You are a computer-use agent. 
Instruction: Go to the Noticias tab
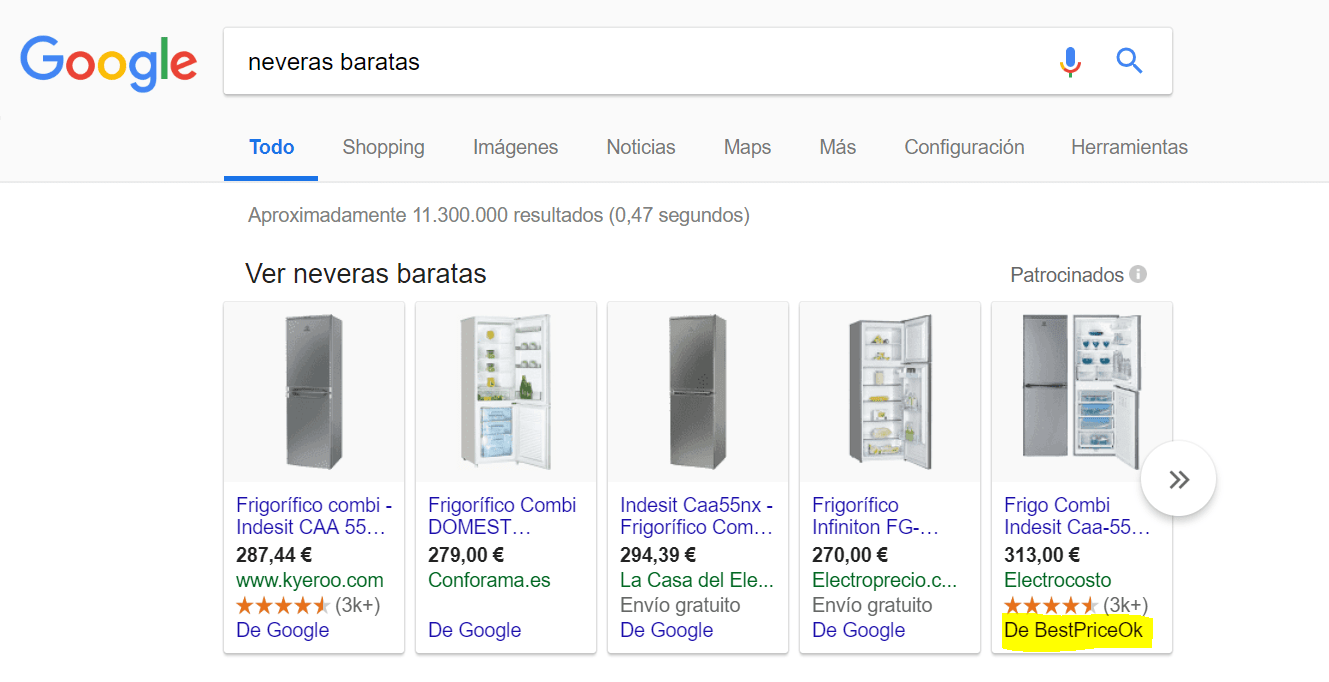(641, 147)
